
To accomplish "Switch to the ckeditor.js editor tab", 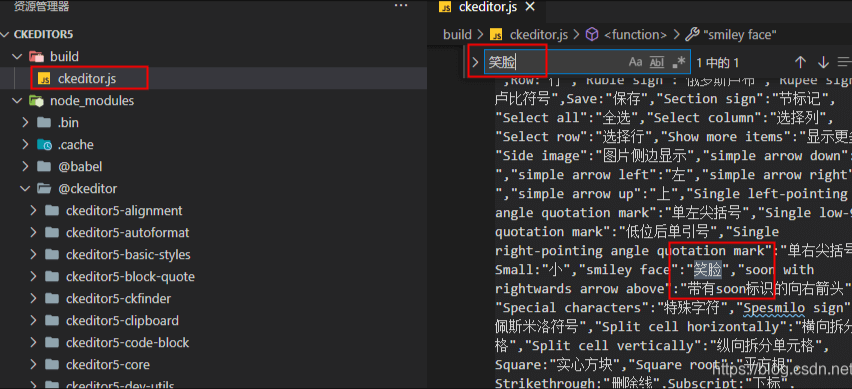I will point(487,7).
